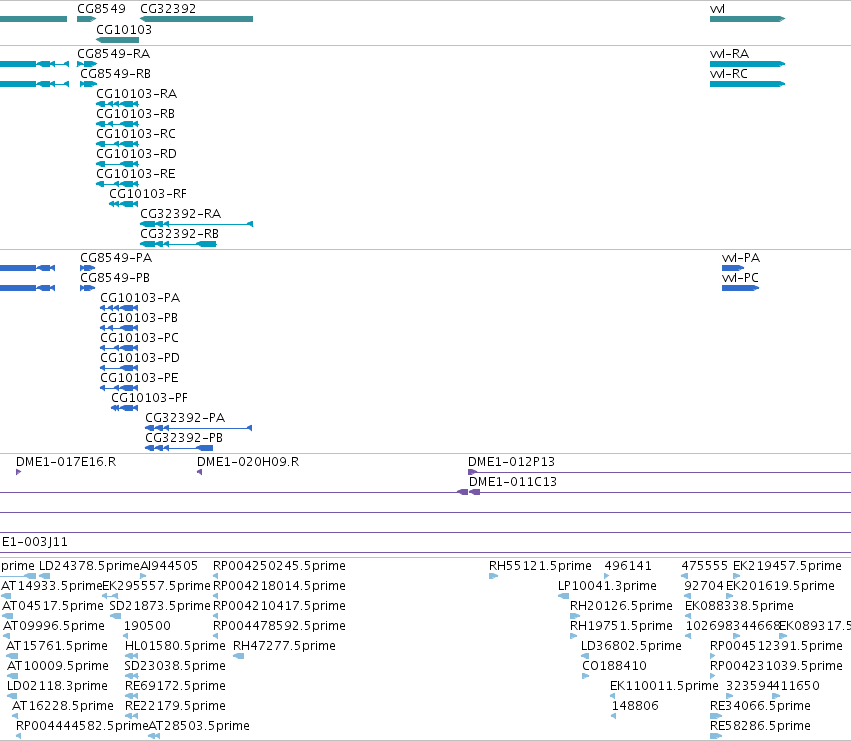Click the CG8549 gene label
Screen dimensions: 851x741
click(x=101, y=9)
